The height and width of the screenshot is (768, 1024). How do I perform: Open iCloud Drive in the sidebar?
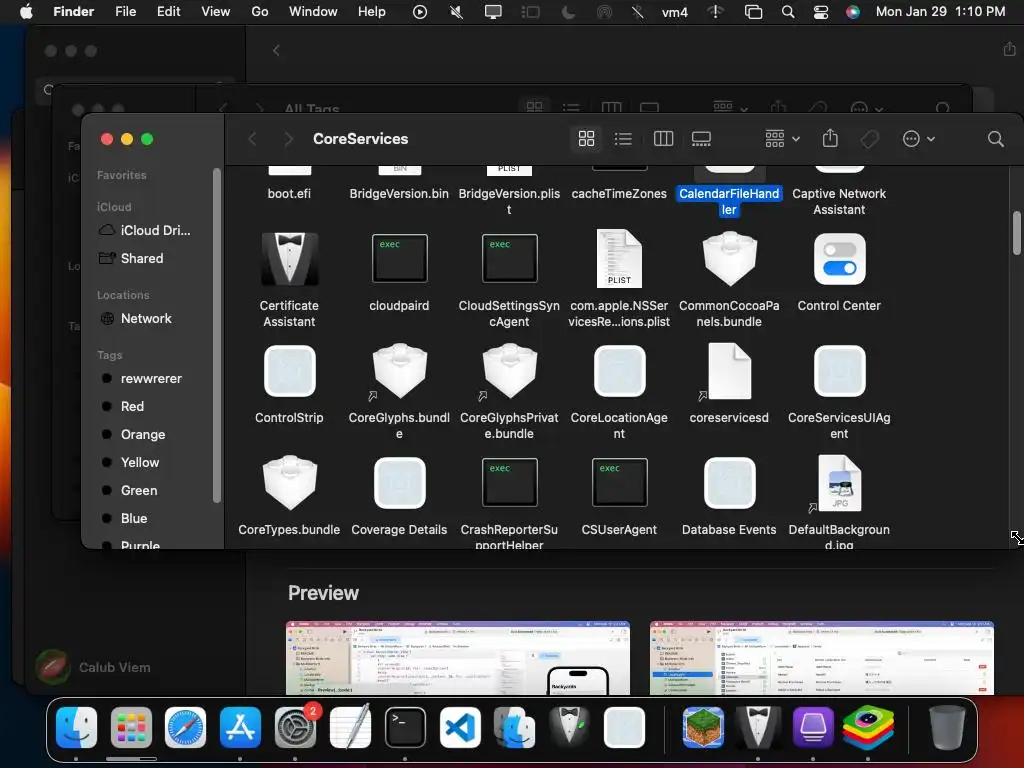(154, 231)
